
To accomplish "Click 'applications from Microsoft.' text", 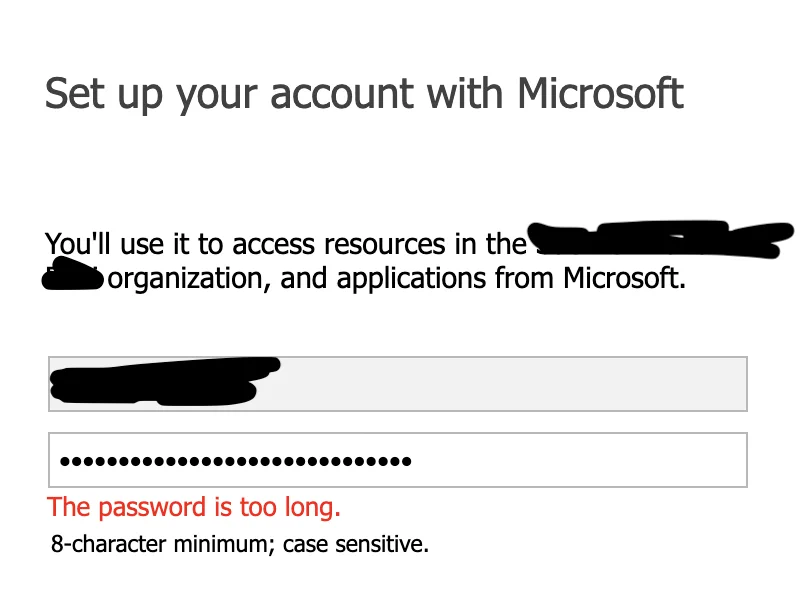I will tap(511, 279).
